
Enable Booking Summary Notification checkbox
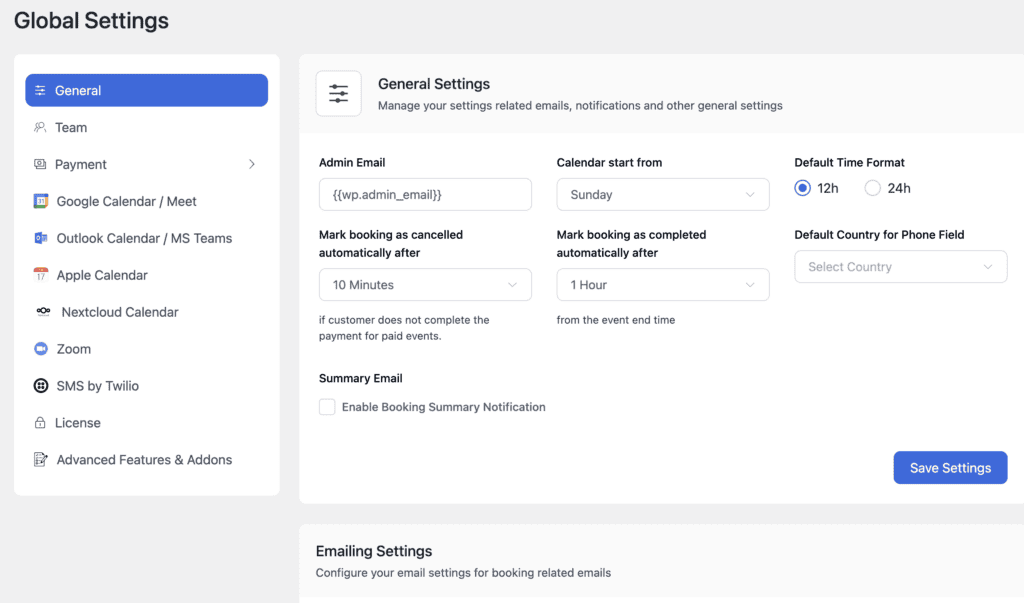click(327, 407)
